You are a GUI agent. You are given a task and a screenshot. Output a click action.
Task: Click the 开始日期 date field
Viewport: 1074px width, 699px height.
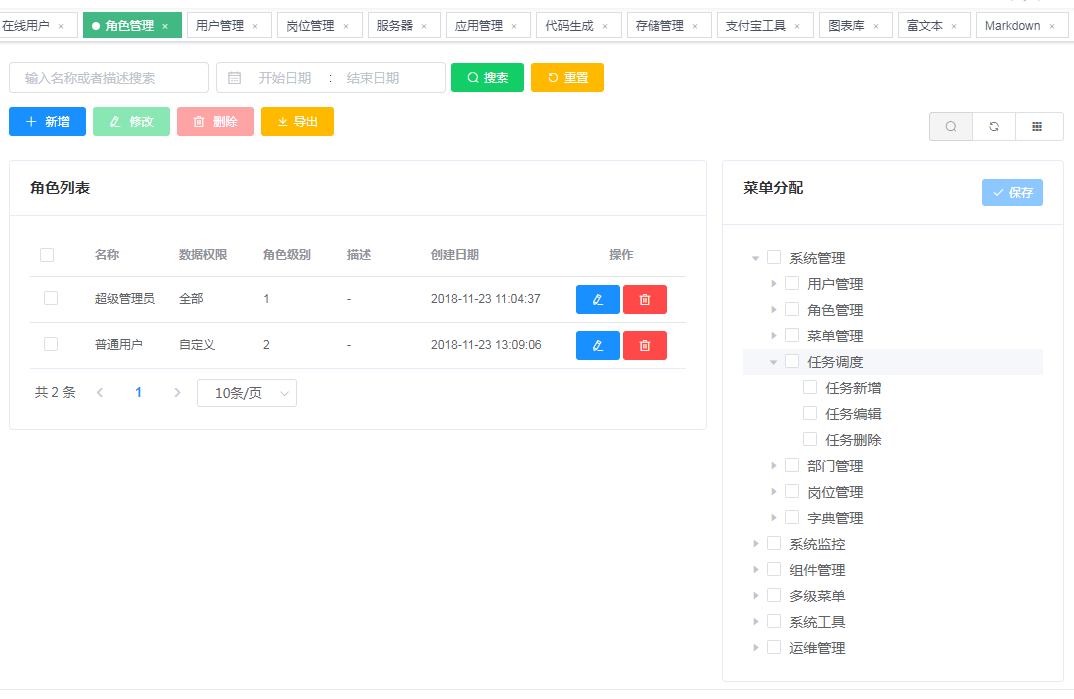point(285,78)
